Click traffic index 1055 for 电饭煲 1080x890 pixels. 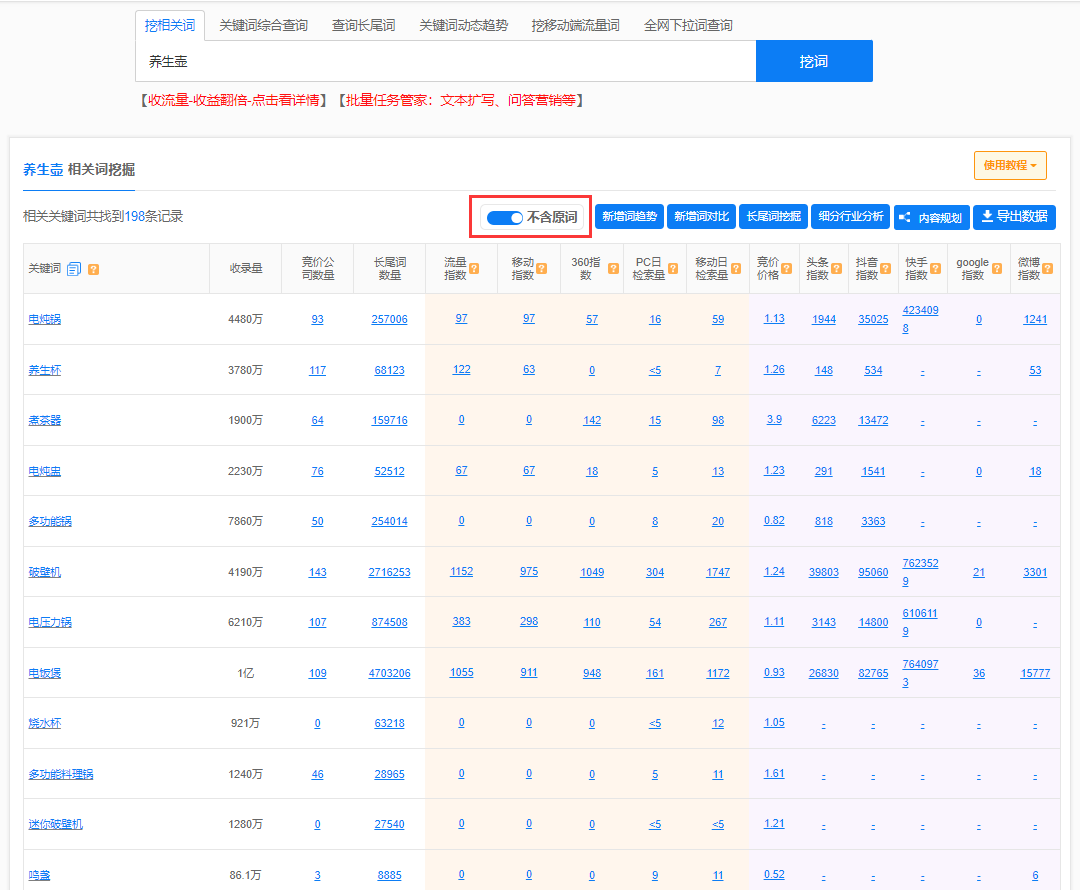coord(461,672)
